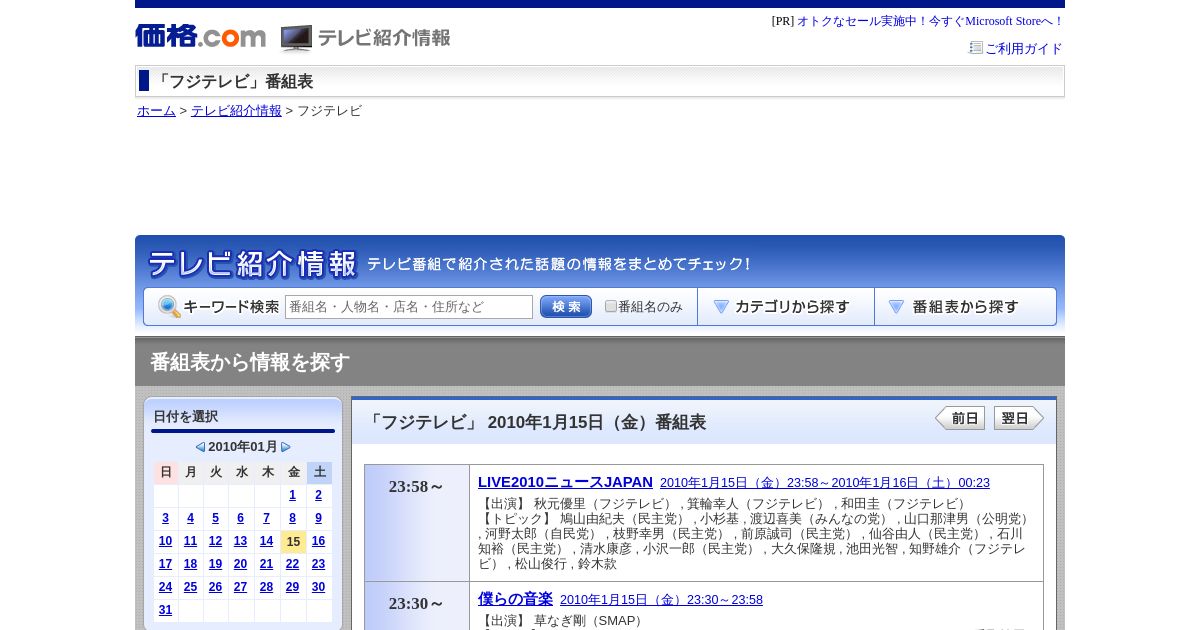Open the 23:30～23:58 broadcast time link
The image size is (1200, 630).
pos(661,600)
